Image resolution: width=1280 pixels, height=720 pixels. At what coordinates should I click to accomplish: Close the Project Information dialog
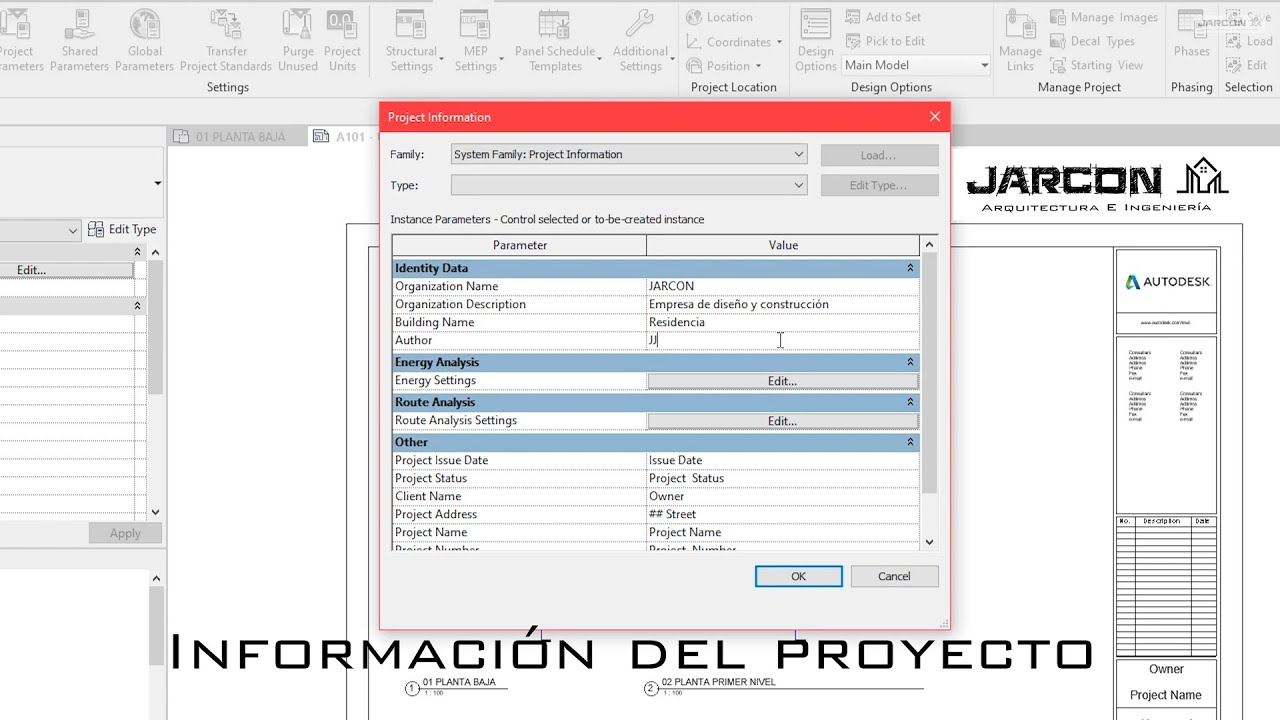click(935, 117)
